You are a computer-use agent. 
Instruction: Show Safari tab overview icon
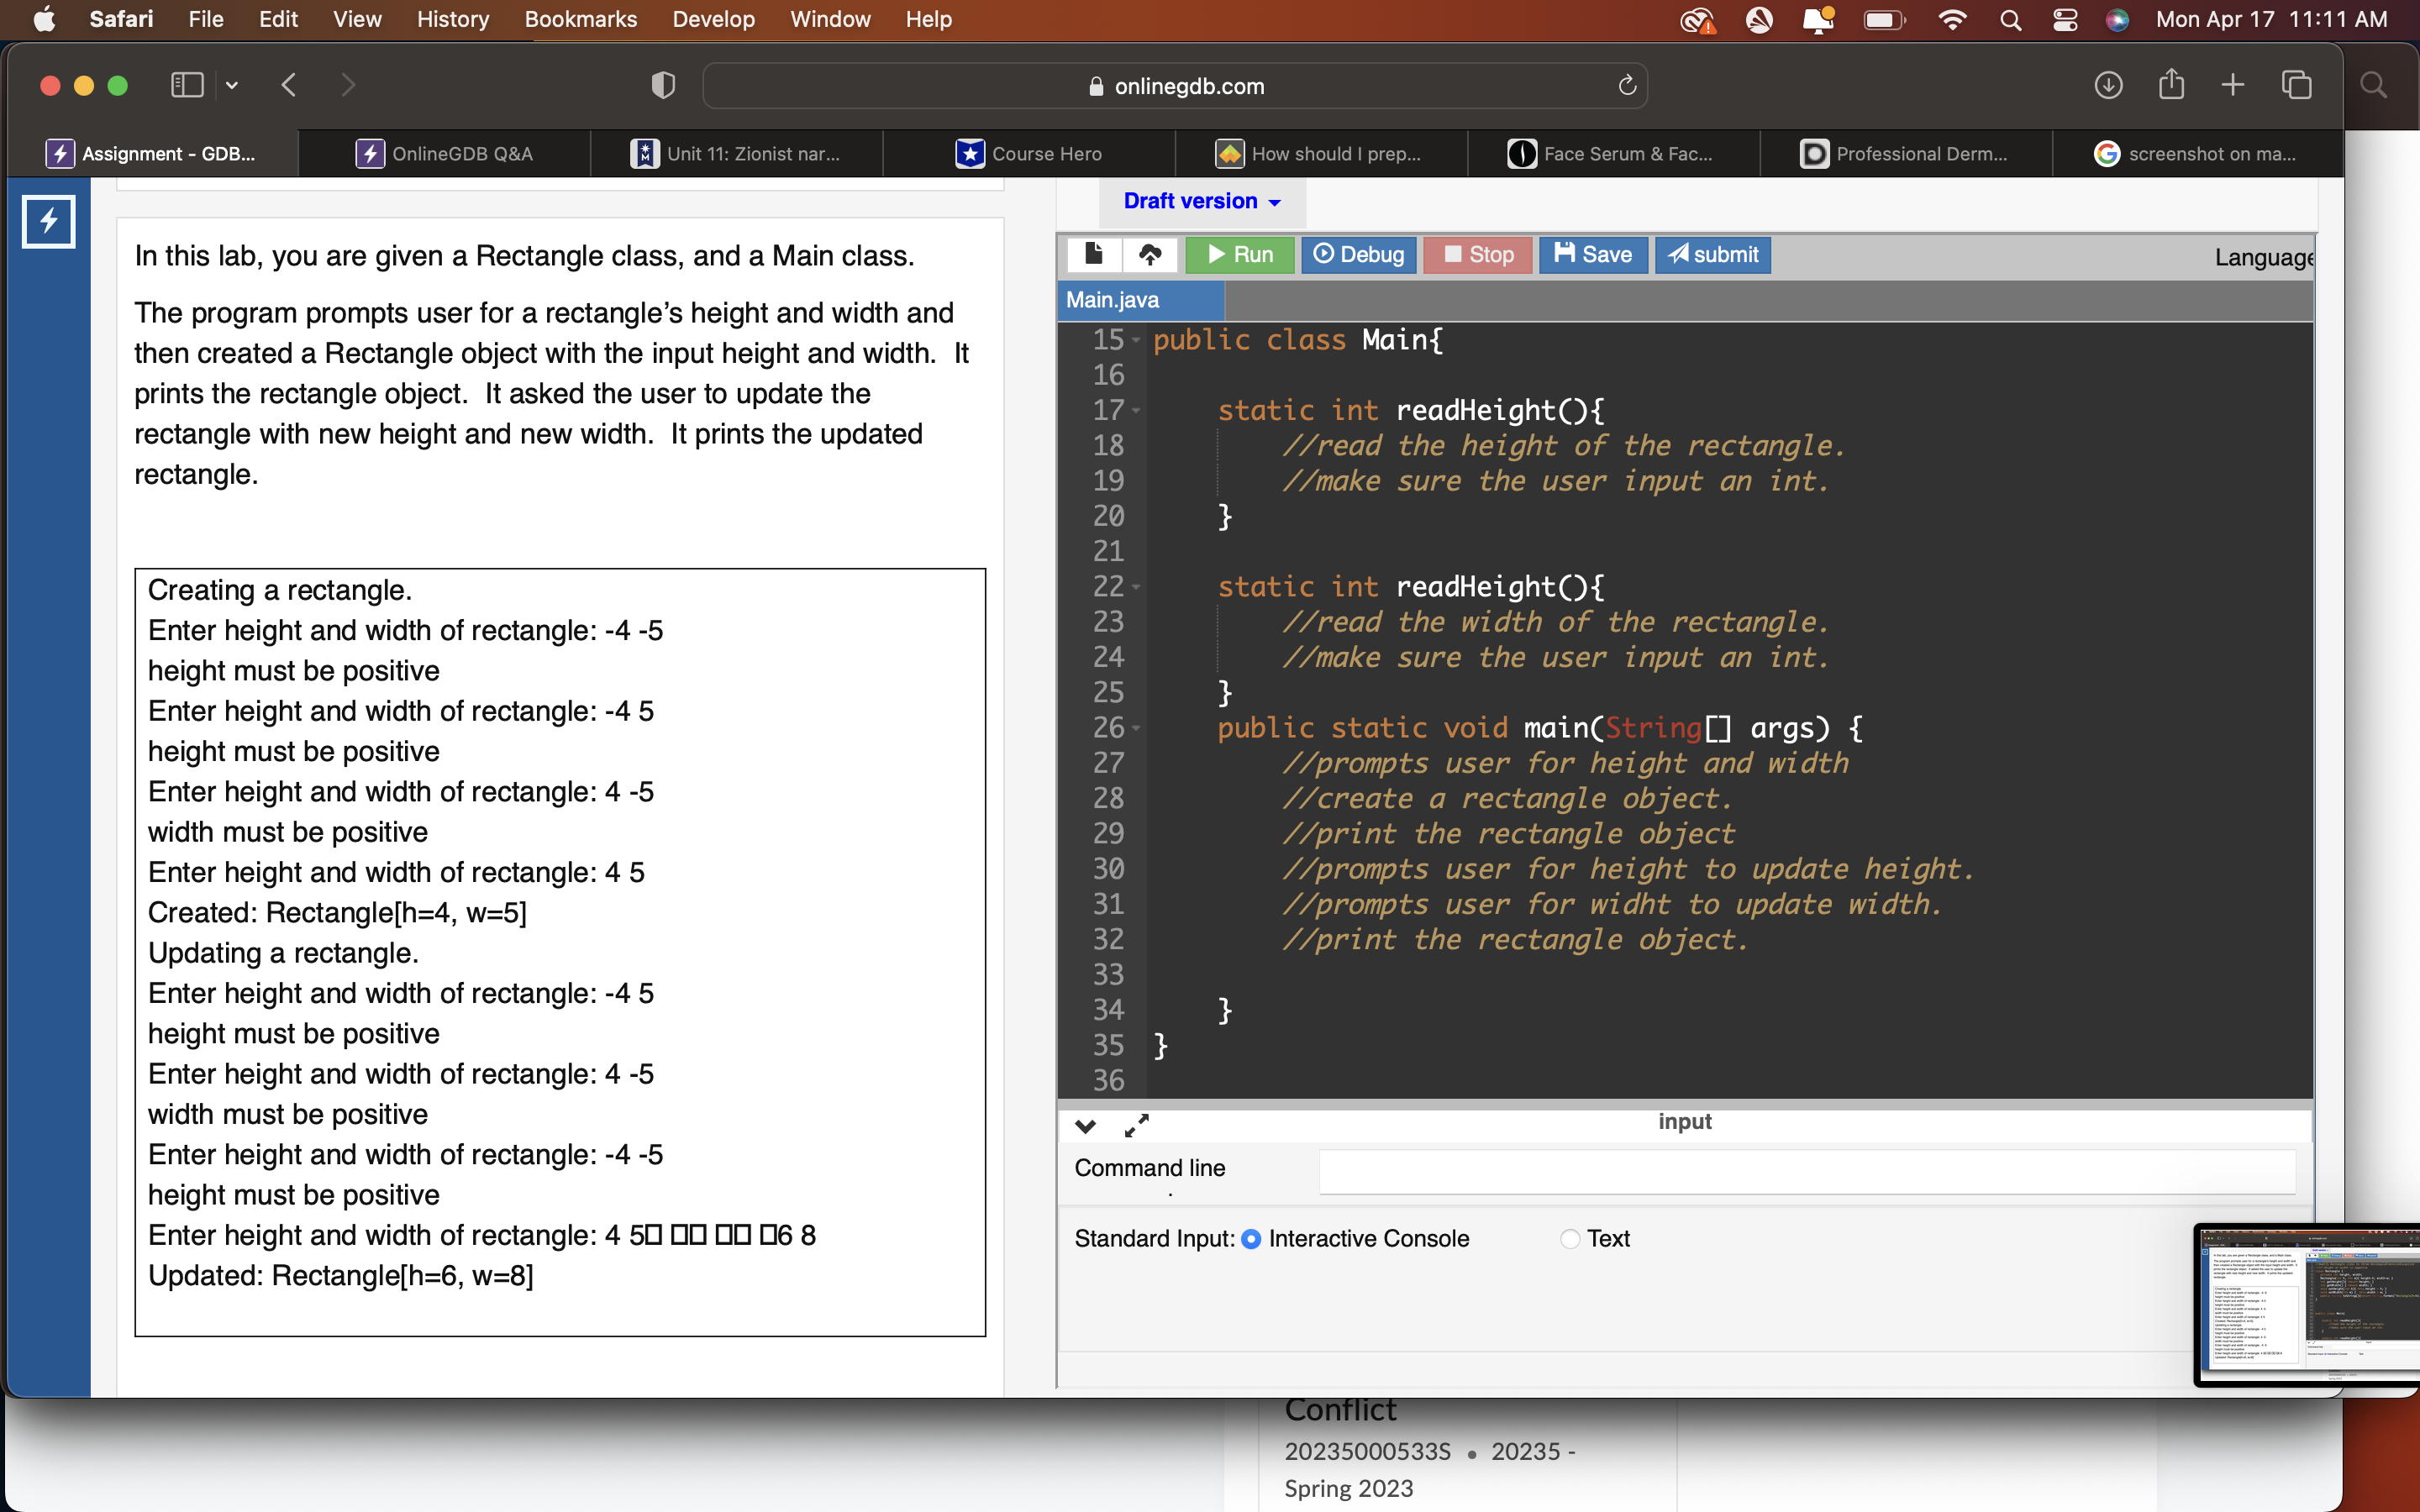click(2296, 86)
